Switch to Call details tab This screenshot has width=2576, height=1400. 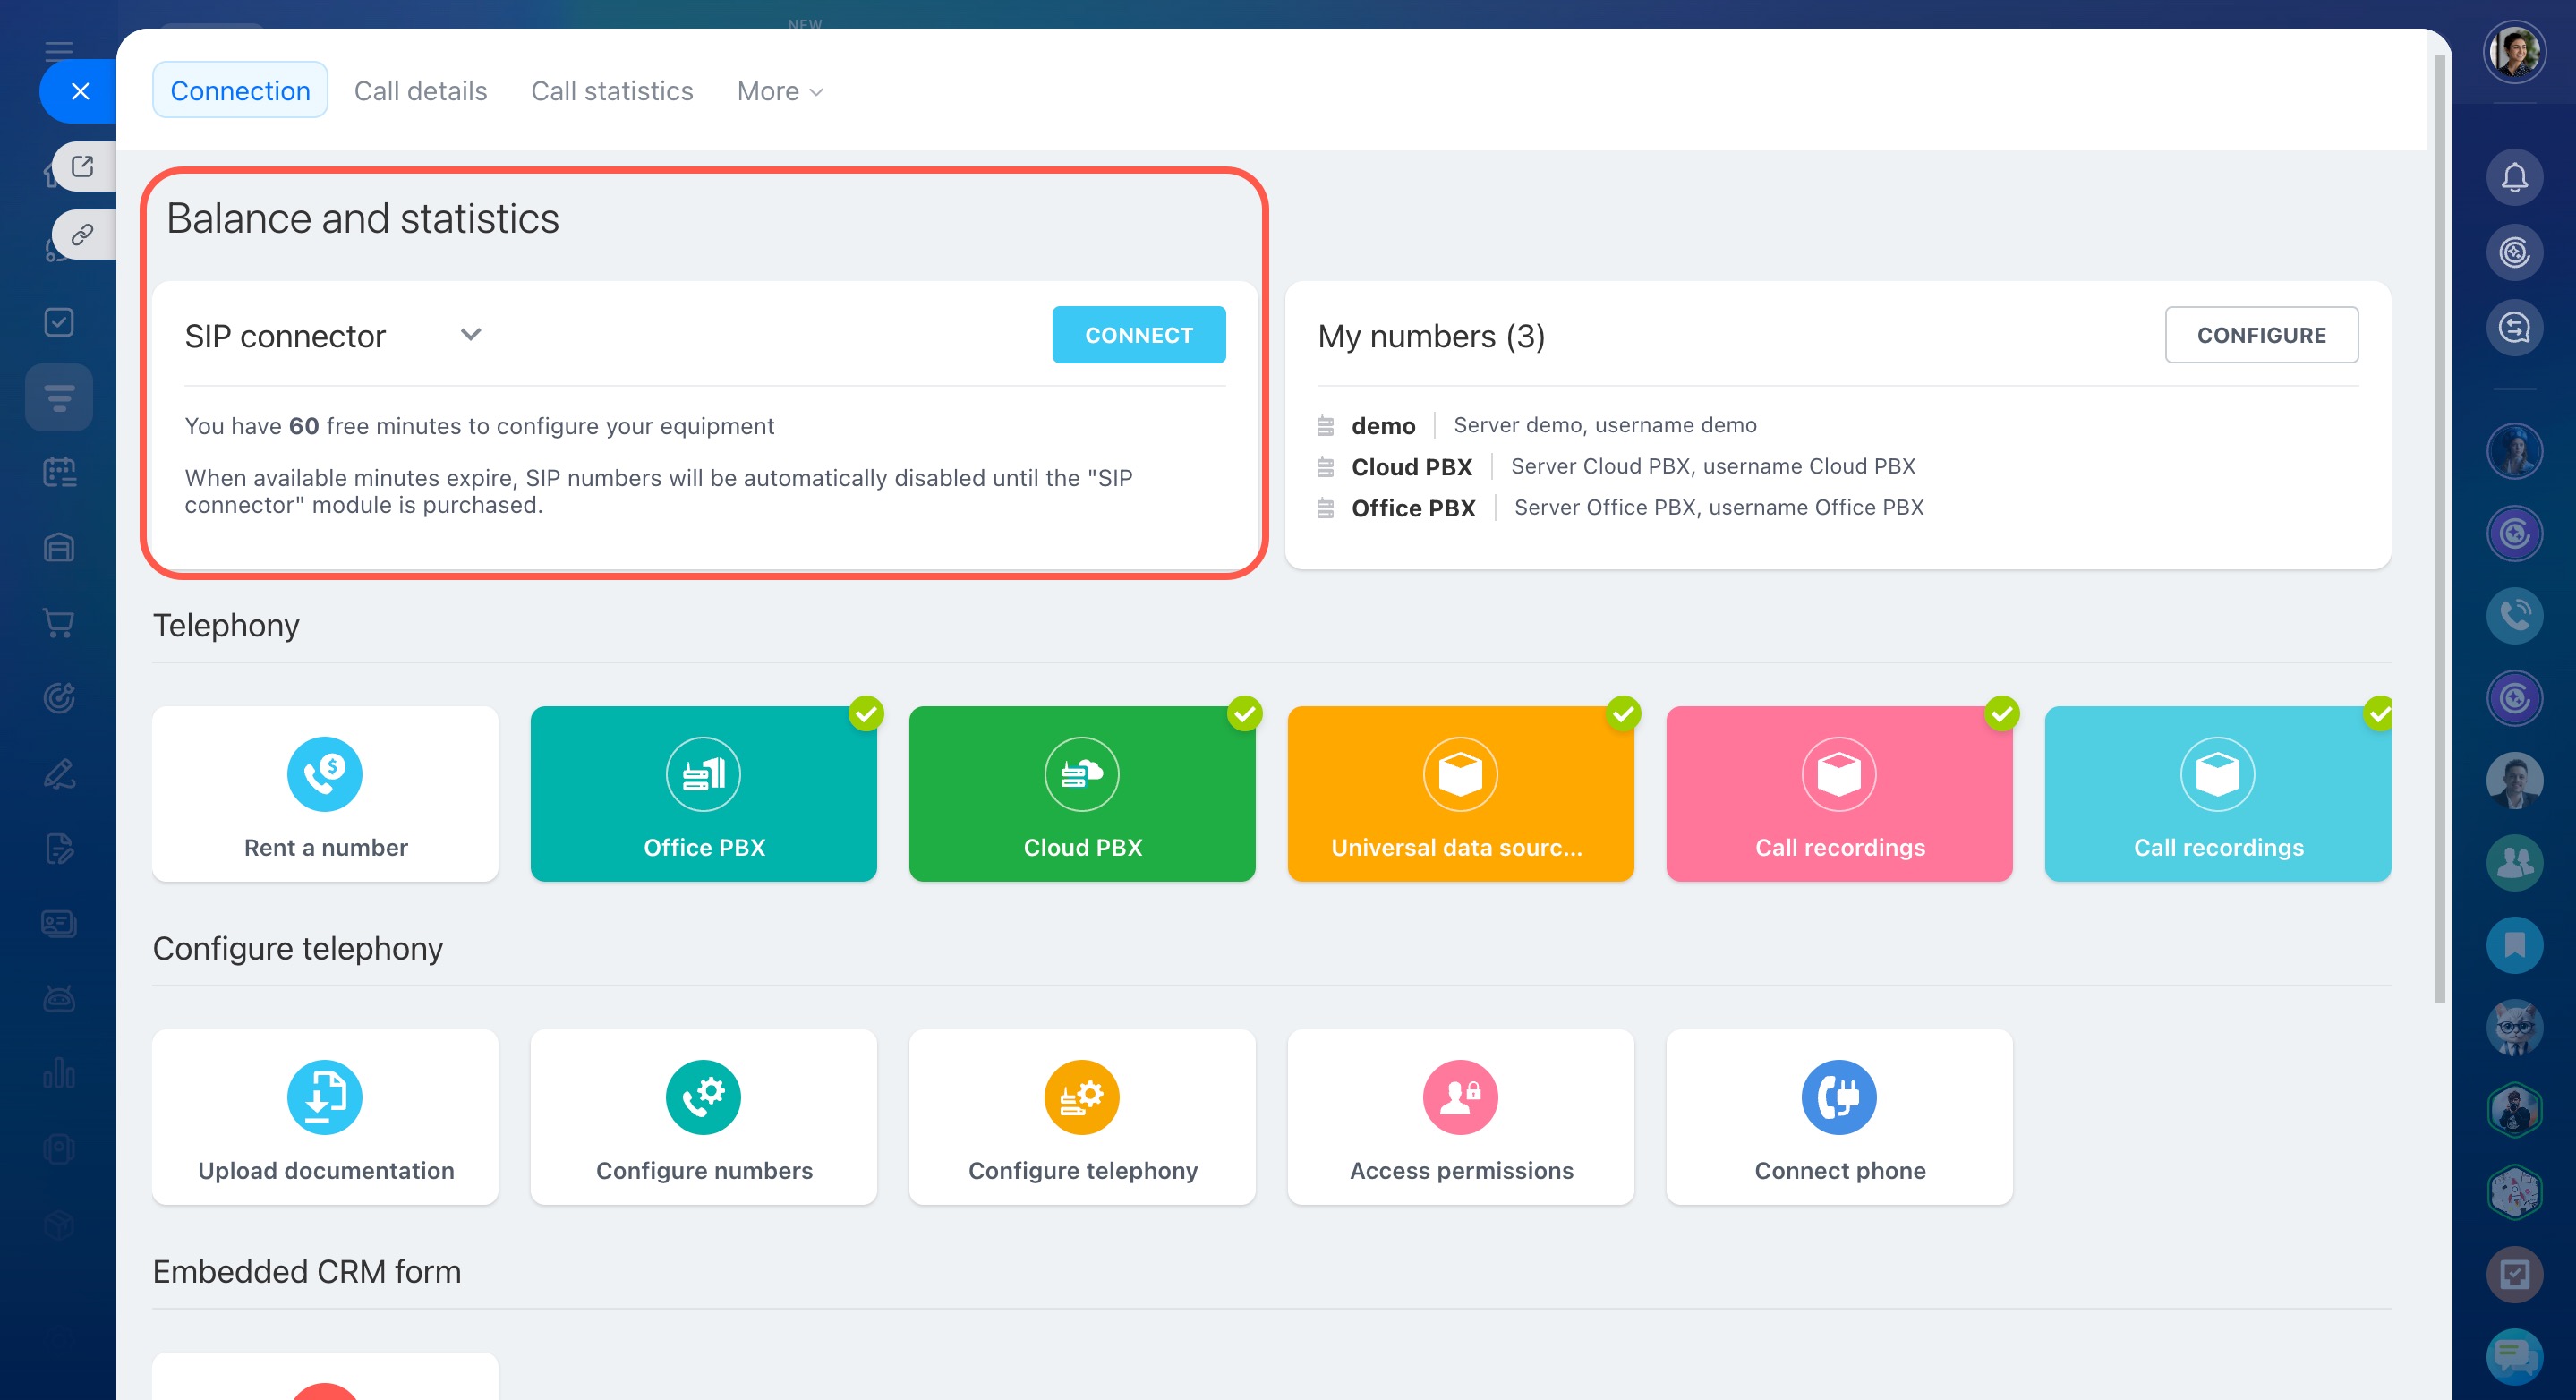(x=420, y=91)
